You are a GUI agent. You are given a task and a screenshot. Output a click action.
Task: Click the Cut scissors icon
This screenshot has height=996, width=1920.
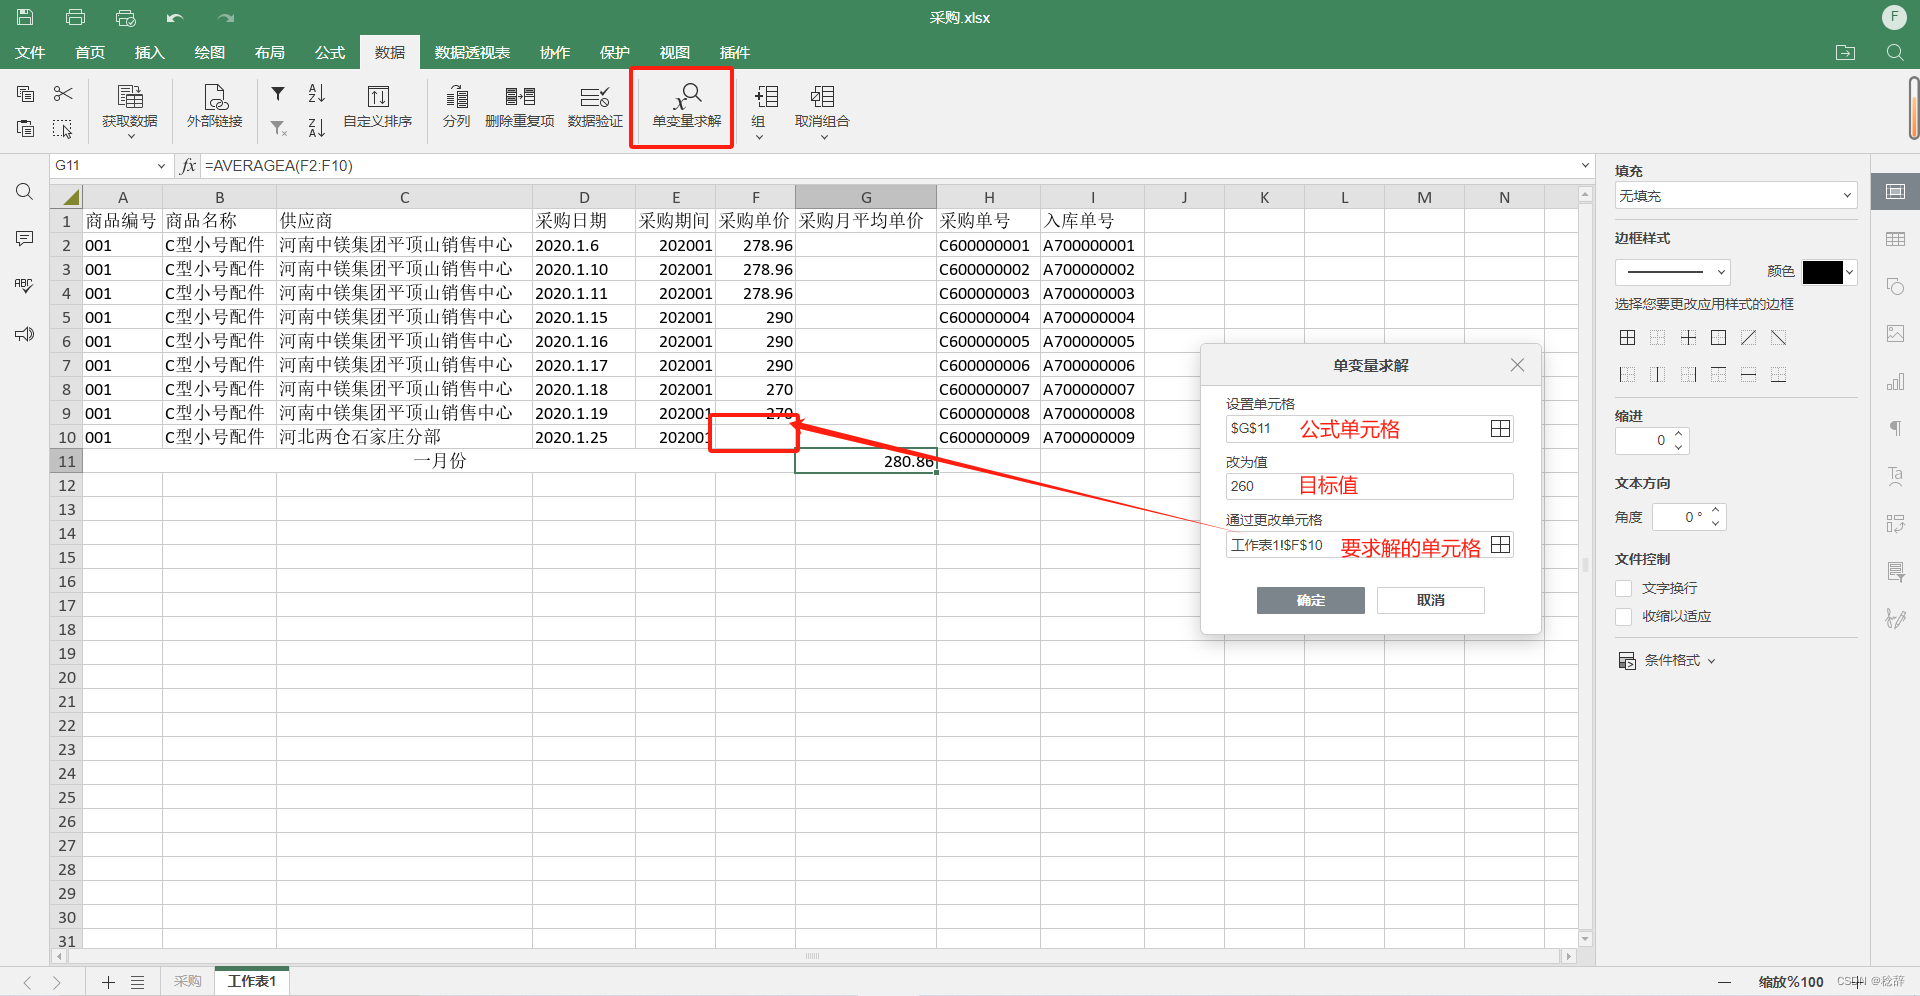point(63,94)
